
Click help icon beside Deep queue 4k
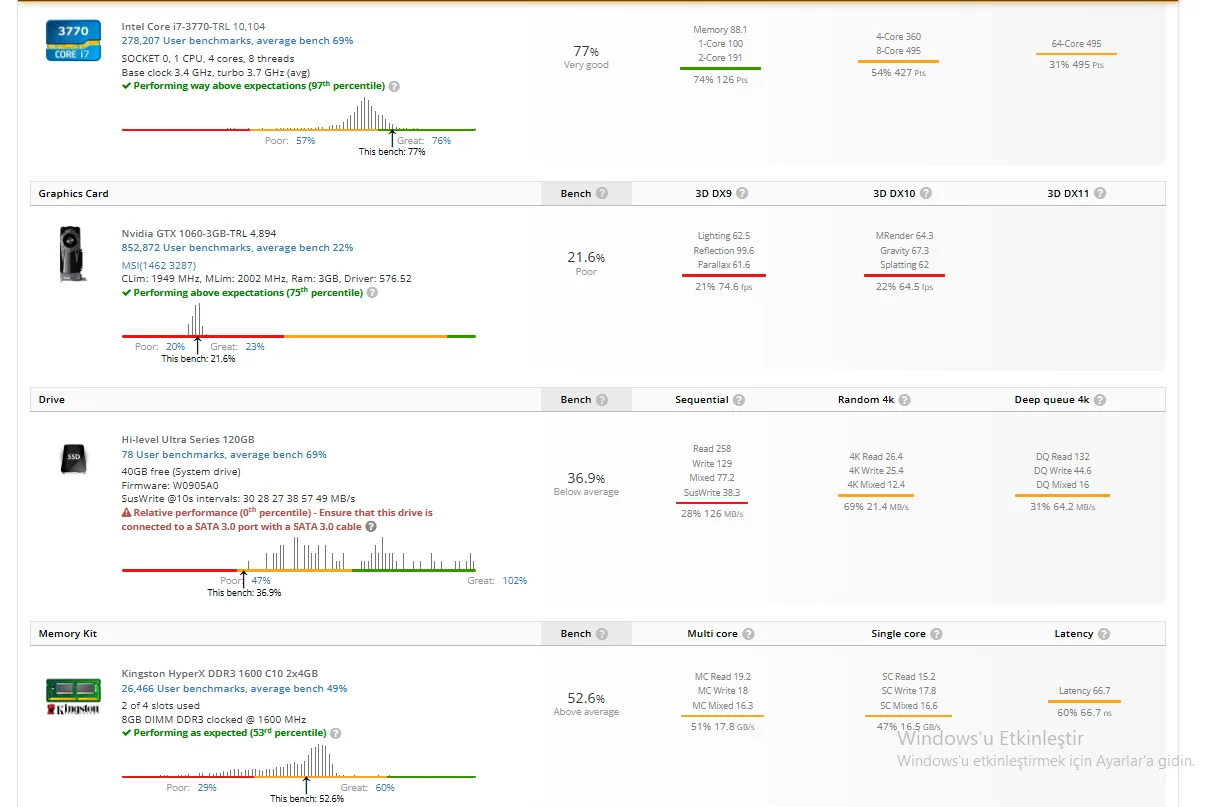tap(1100, 400)
